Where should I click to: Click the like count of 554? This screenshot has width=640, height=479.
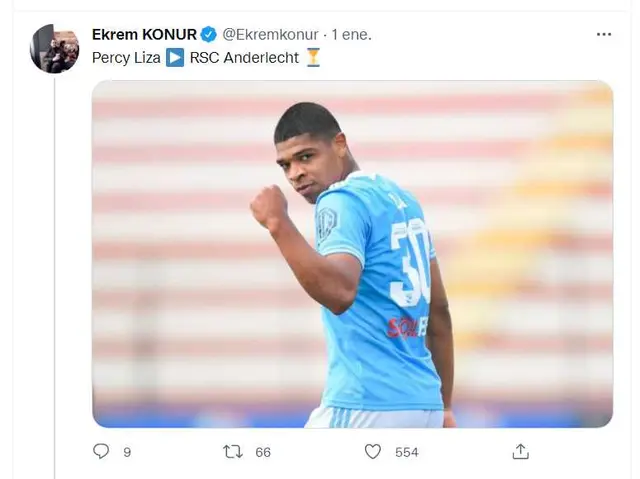(406, 452)
